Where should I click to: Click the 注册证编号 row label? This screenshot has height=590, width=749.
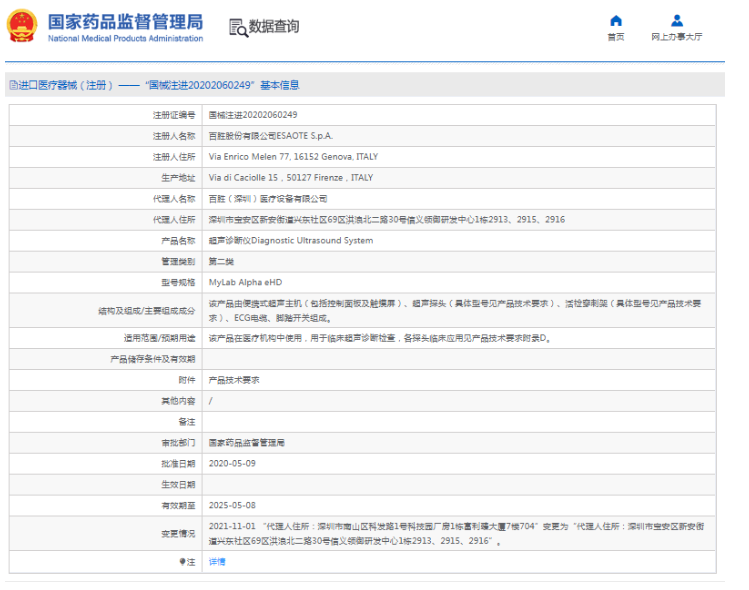coord(174,115)
